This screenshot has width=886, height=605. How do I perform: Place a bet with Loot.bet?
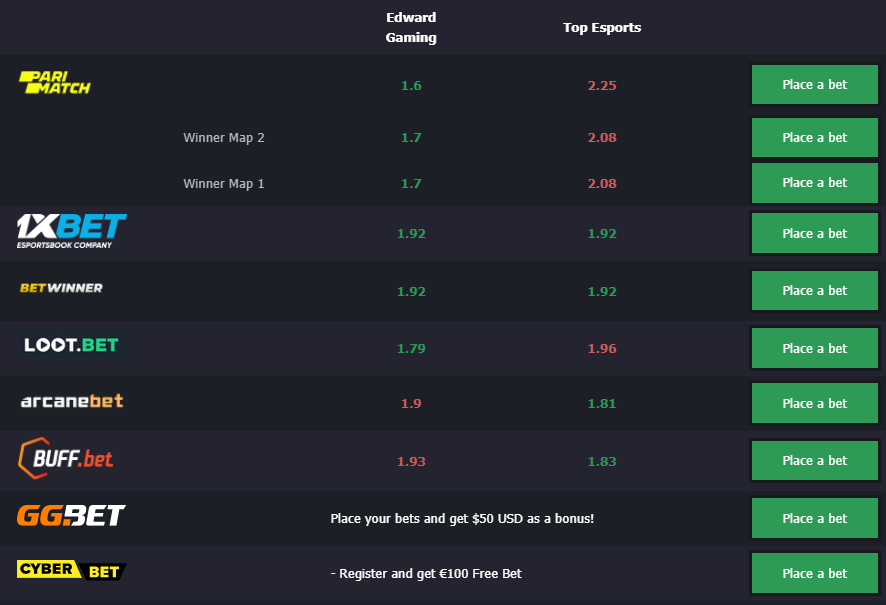coord(814,349)
